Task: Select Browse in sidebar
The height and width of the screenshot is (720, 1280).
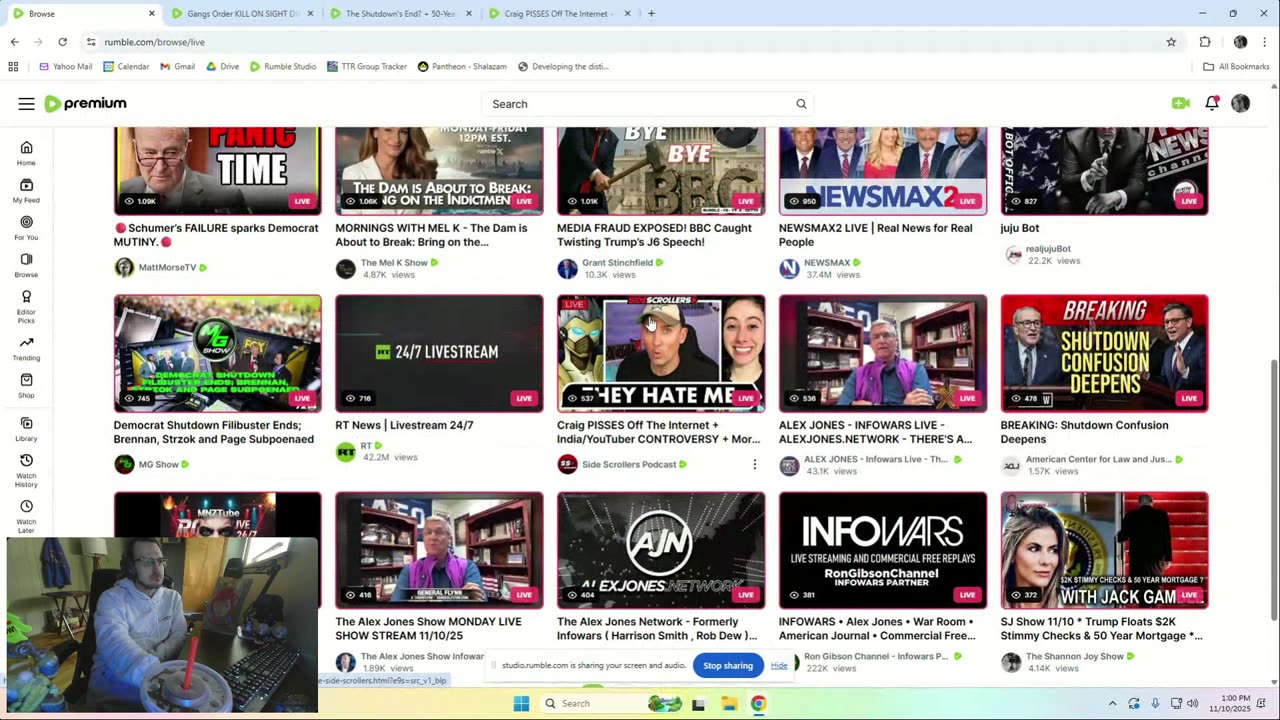Action: point(26,265)
